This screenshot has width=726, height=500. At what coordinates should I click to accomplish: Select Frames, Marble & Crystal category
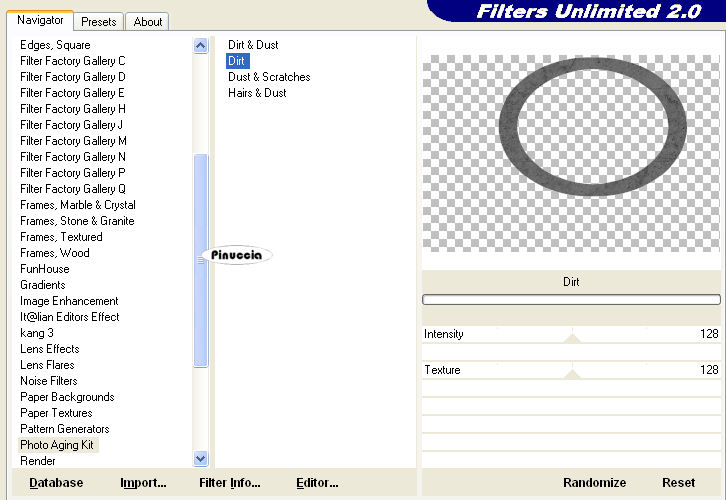click(x=78, y=205)
